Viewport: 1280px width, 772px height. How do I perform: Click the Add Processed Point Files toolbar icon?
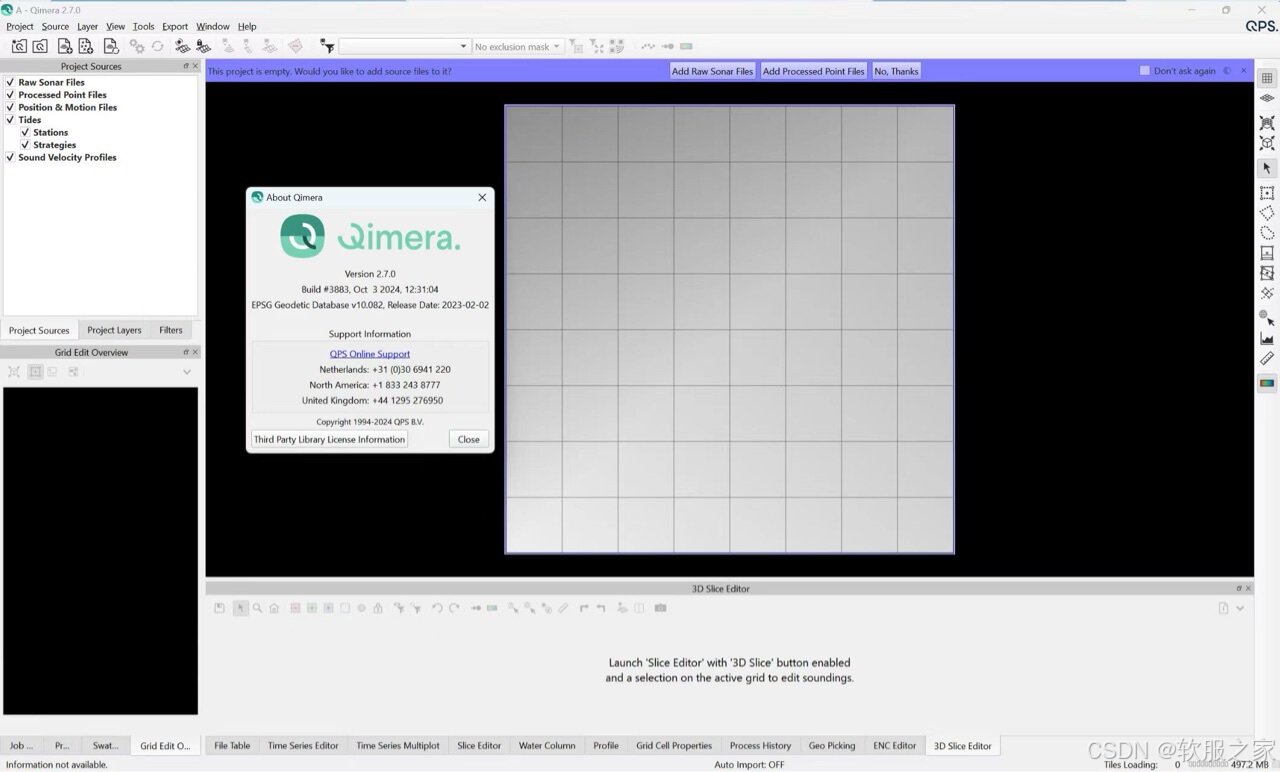[86, 46]
